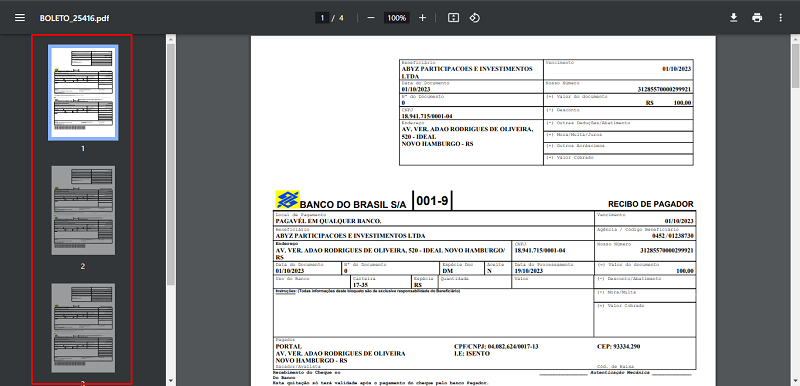This screenshot has height=386, width=800.
Task: Click the rotate counterclockwise icon
Action: point(474,18)
